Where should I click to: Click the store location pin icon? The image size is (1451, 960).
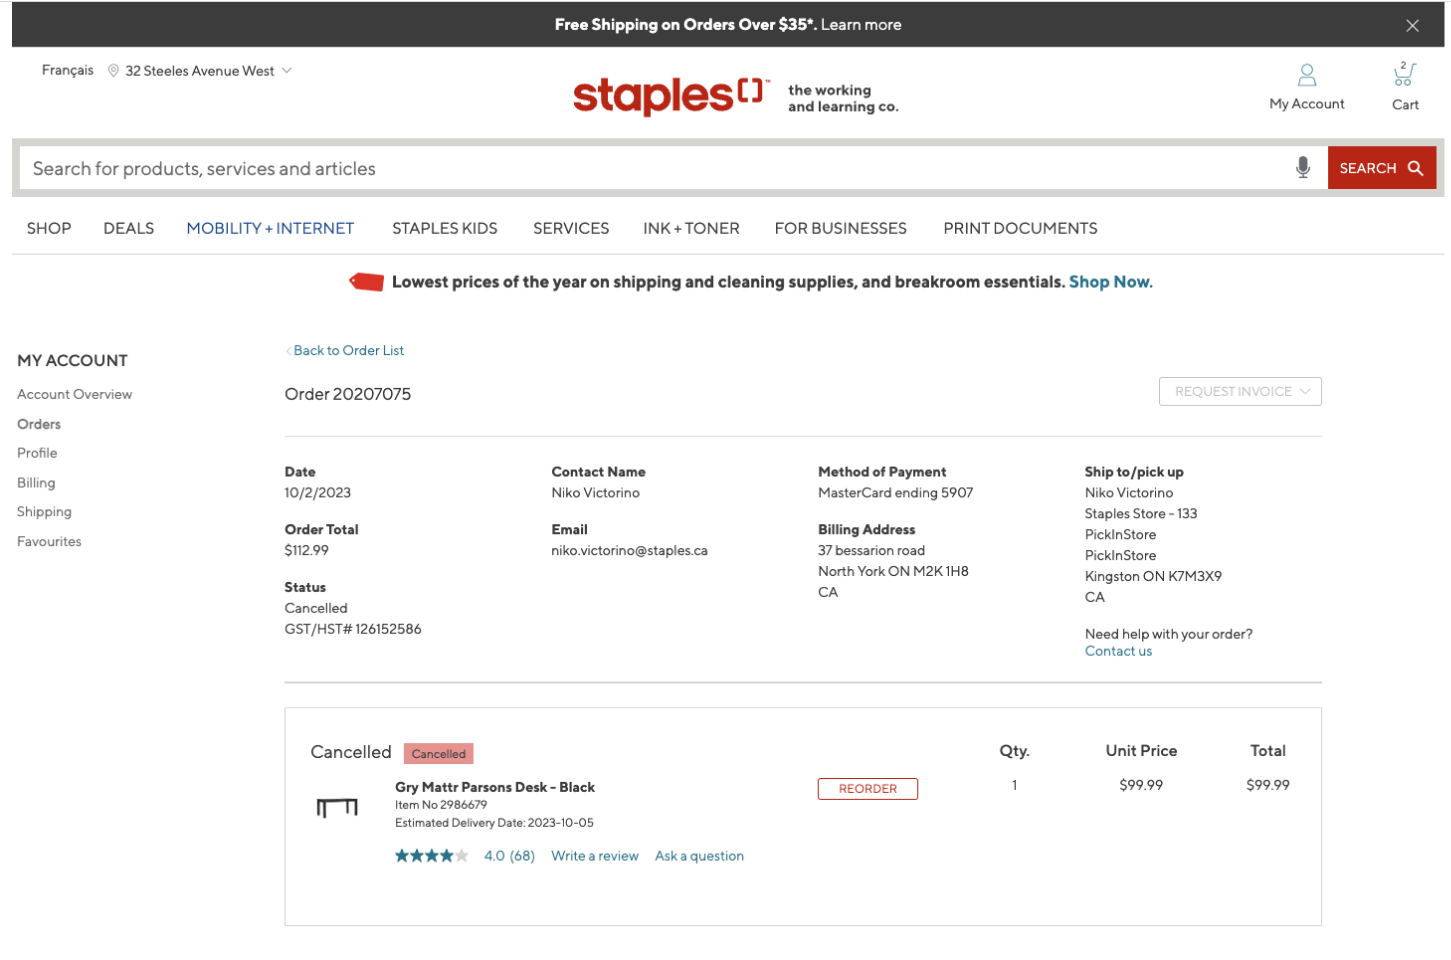[x=114, y=71]
